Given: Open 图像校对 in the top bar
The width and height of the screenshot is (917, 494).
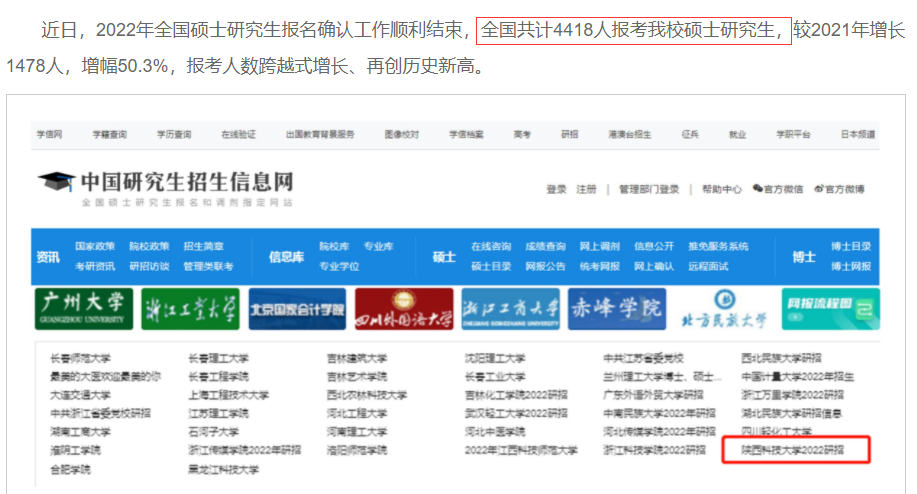Looking at the screenshot, I should click(402, 134).
